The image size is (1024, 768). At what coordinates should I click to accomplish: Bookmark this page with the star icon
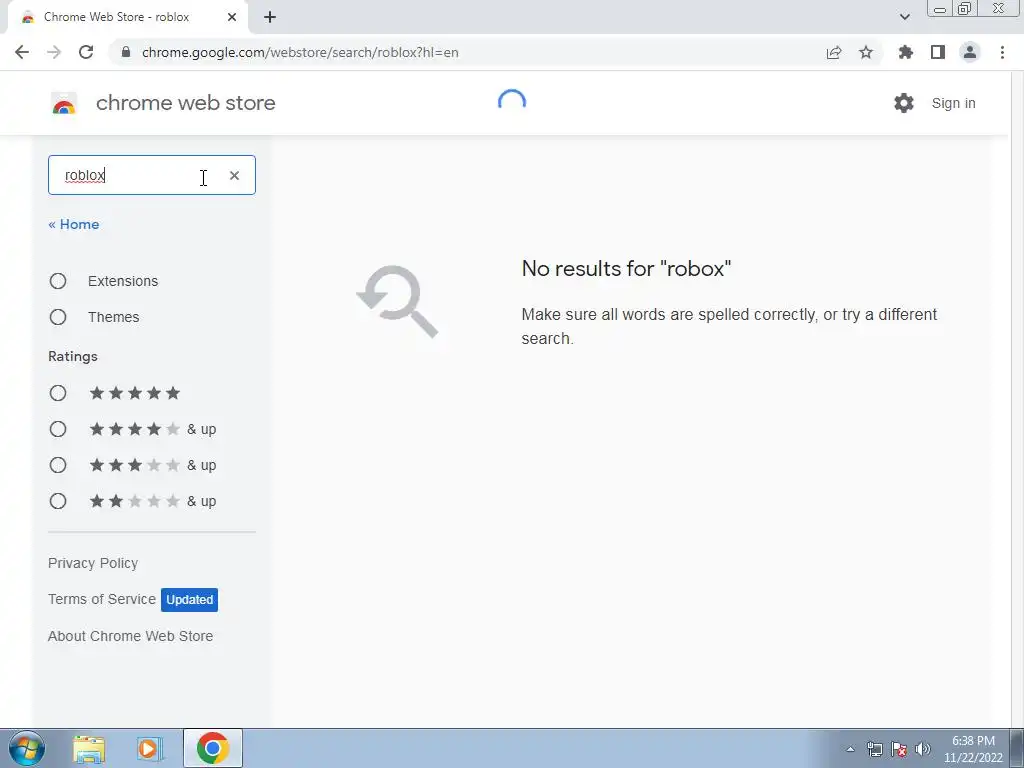click(x=866, y=52)
